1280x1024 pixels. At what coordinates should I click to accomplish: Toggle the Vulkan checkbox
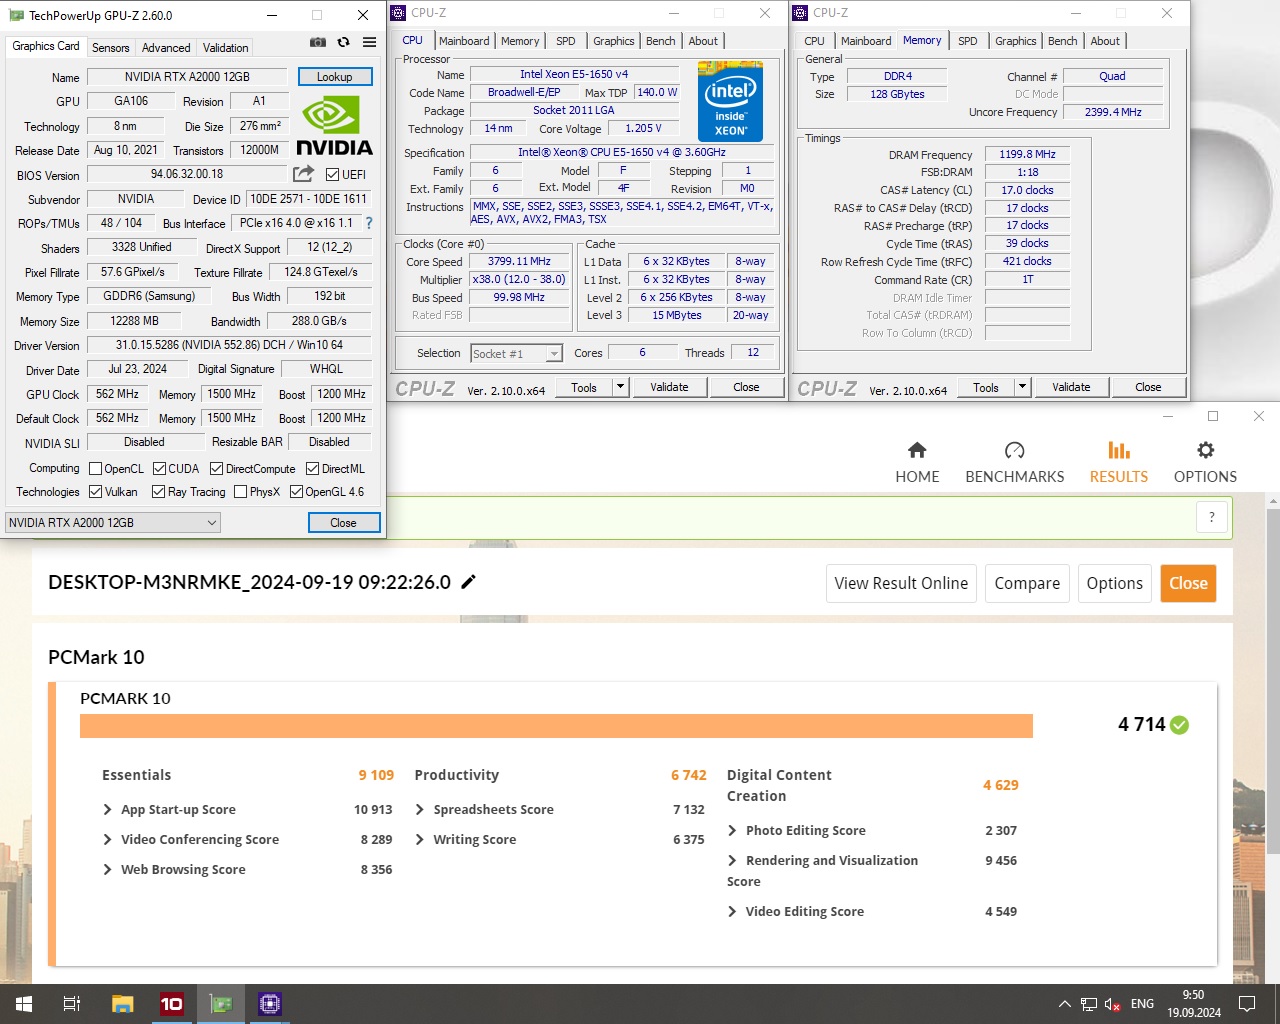tap(96, 491)
